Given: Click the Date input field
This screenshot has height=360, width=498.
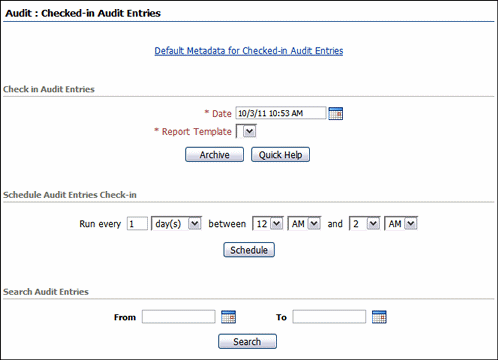Looking at the screenshot, I should click(x=281, y=113).
